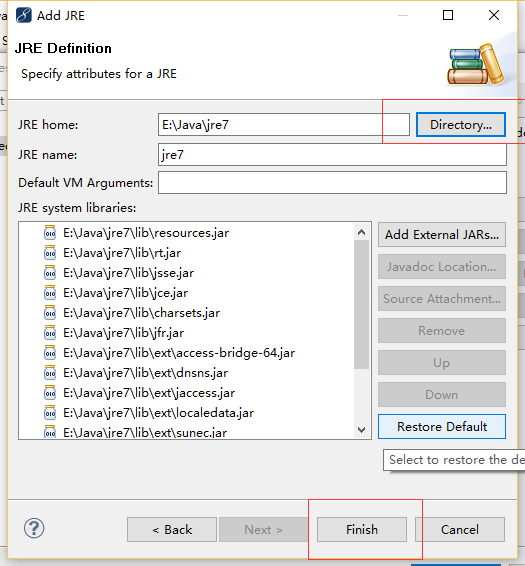The height and width of the screenshot is (566, 525).
Task: Click the Down button
Action: pyautogui.click(x=442, y=395)
